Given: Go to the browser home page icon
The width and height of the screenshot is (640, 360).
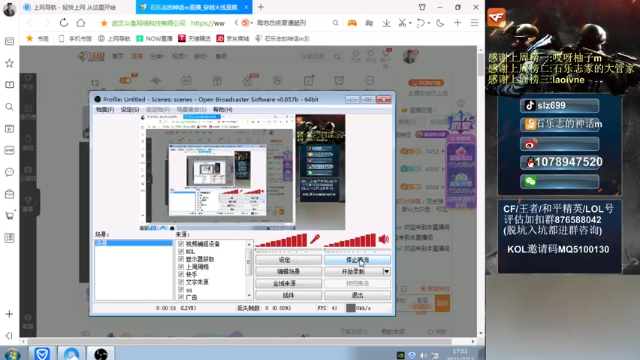Looking at the screenshot, I should click(81, 23).
